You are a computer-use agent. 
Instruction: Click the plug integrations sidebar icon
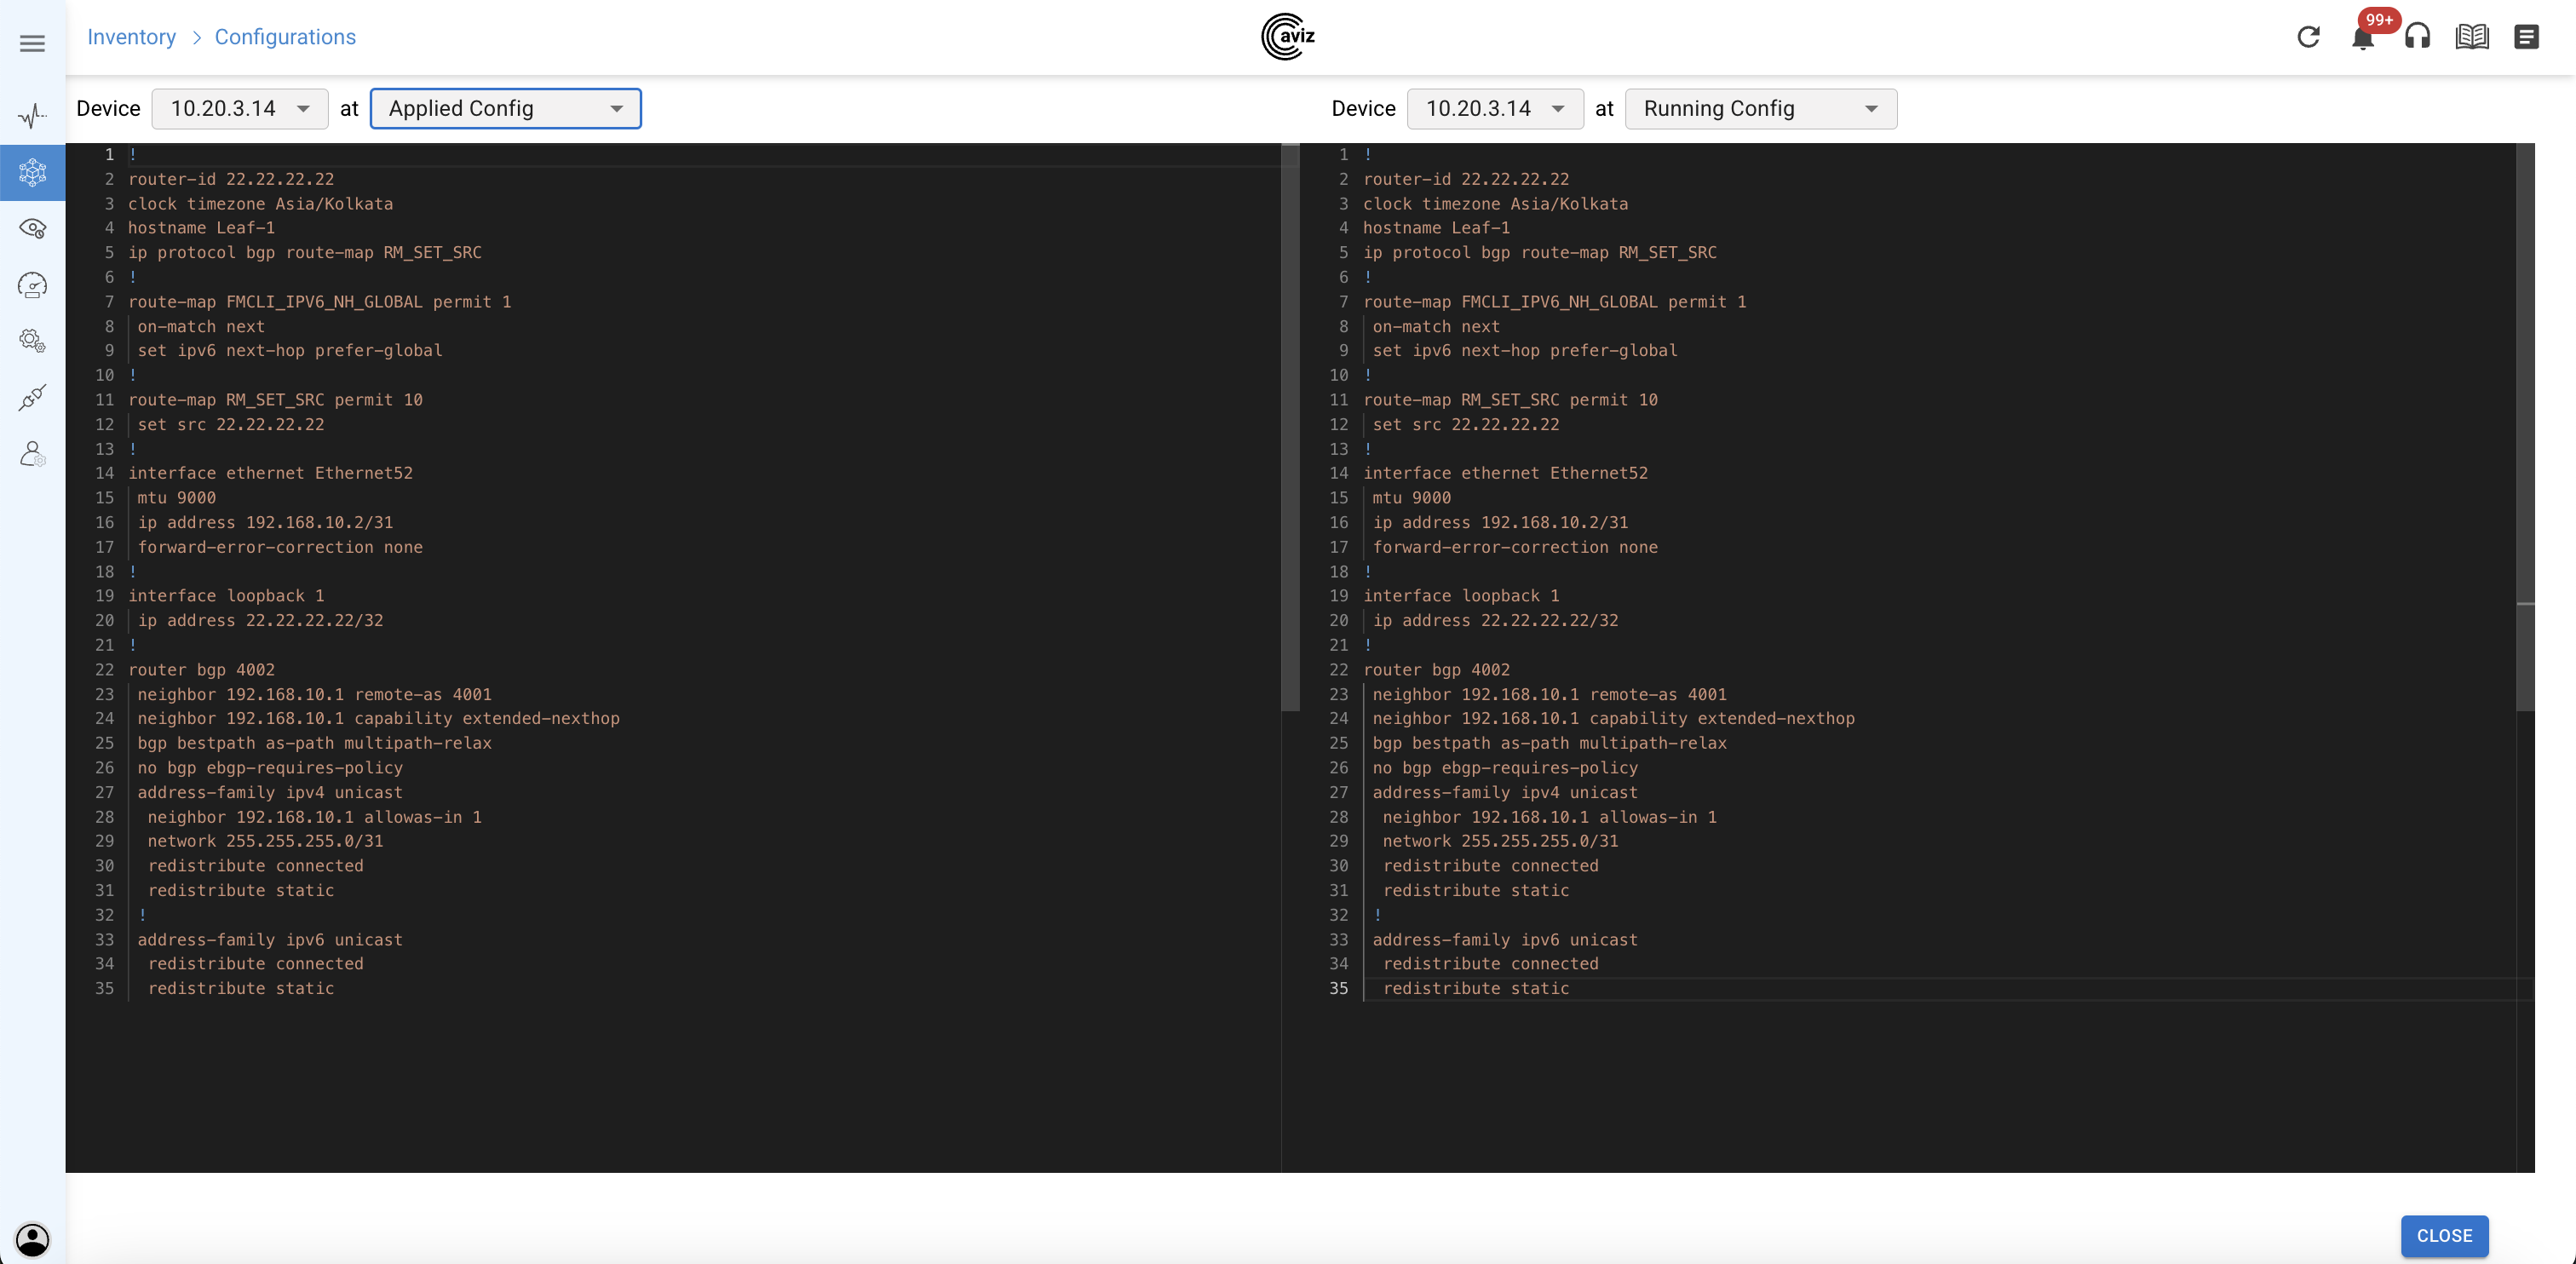[32, 397]
